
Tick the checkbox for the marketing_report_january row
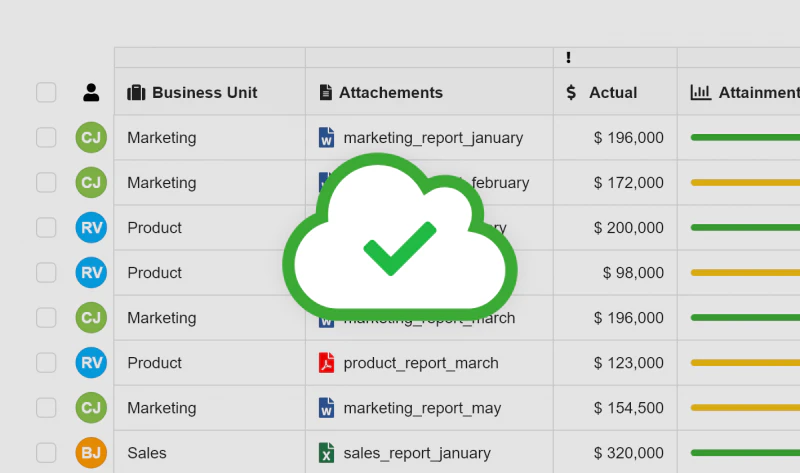[46, 137]
